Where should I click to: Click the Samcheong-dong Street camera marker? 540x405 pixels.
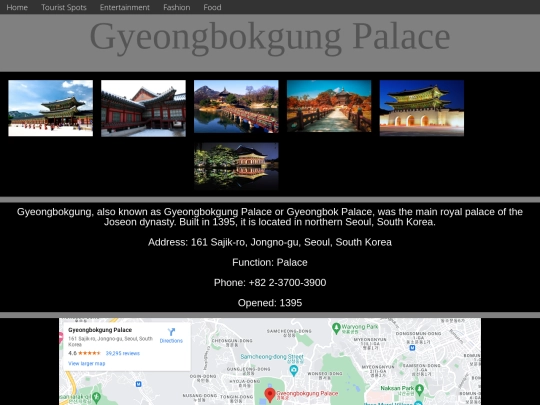click(294, 371)
